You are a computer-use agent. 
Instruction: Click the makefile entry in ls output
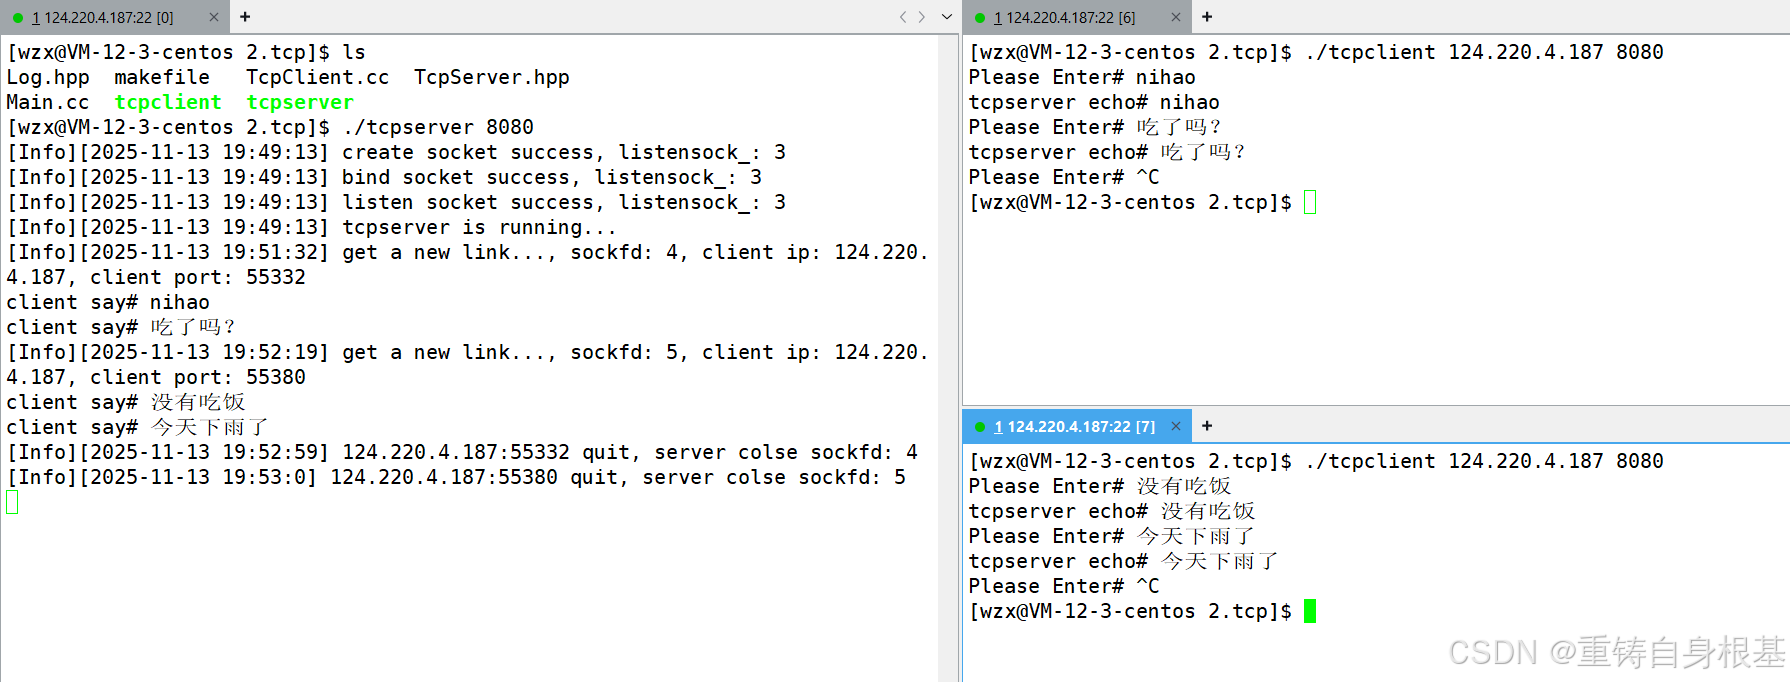162,77
